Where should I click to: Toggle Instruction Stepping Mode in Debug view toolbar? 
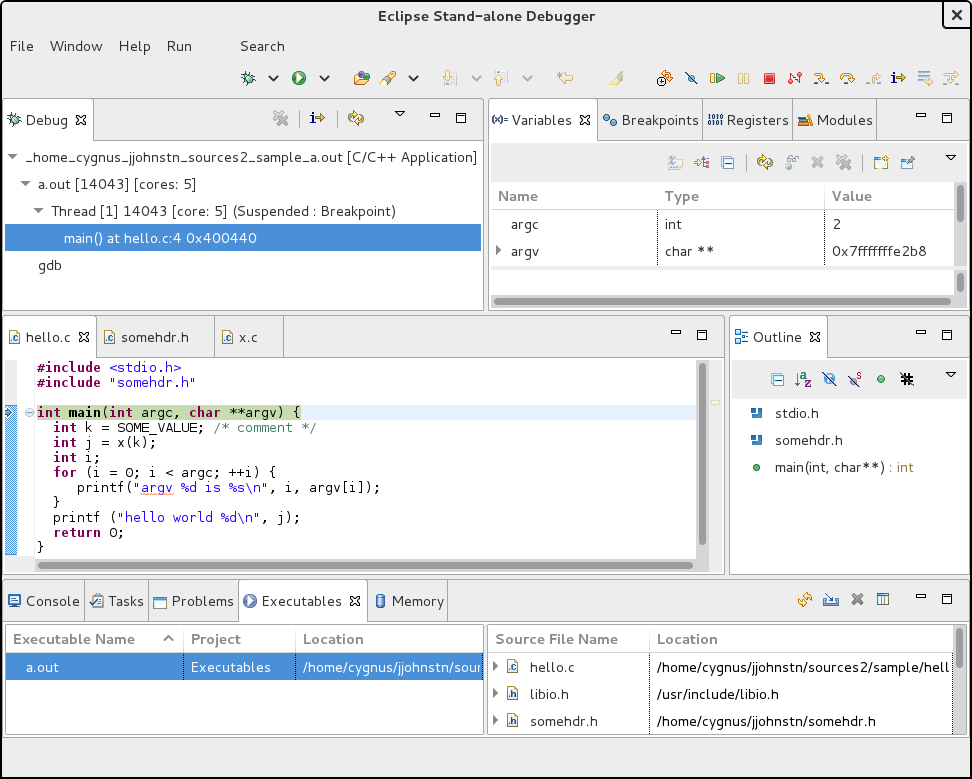(317, 118)
